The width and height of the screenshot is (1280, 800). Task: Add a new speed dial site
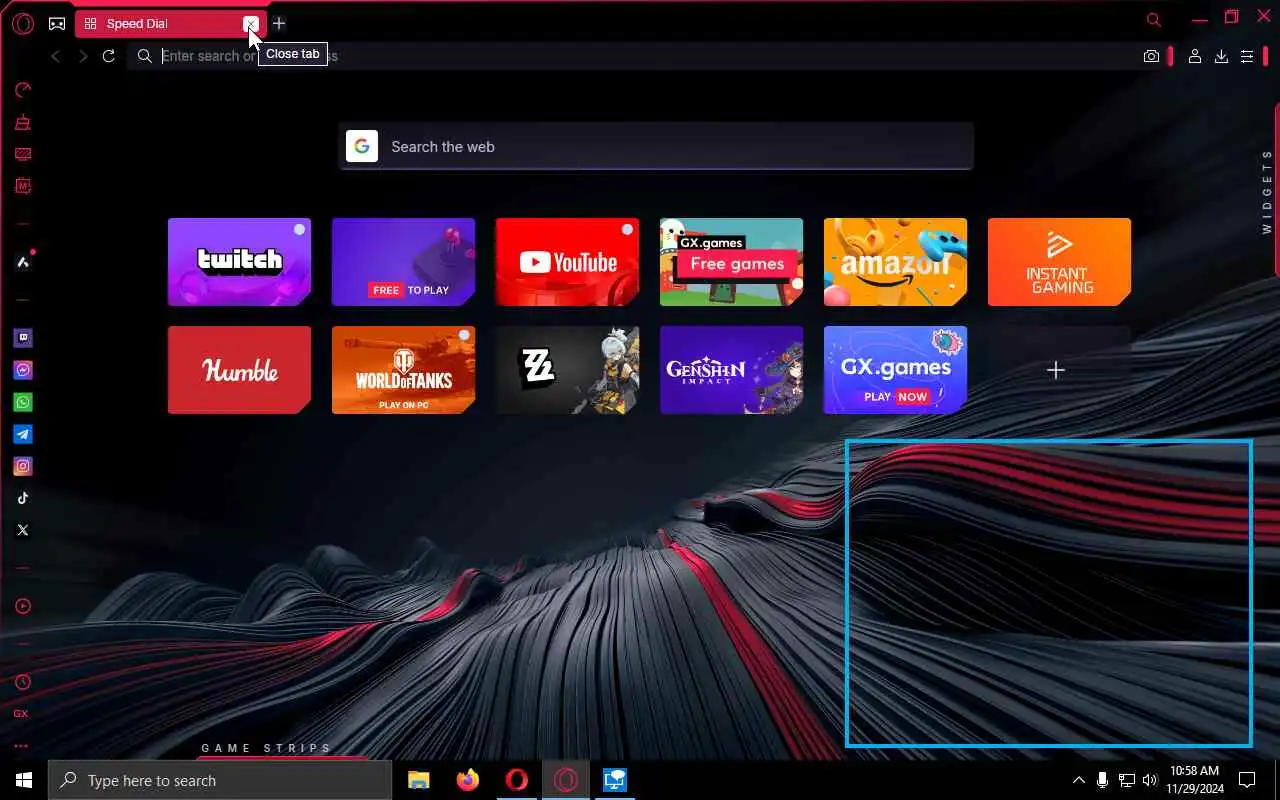pos(1056,370)
